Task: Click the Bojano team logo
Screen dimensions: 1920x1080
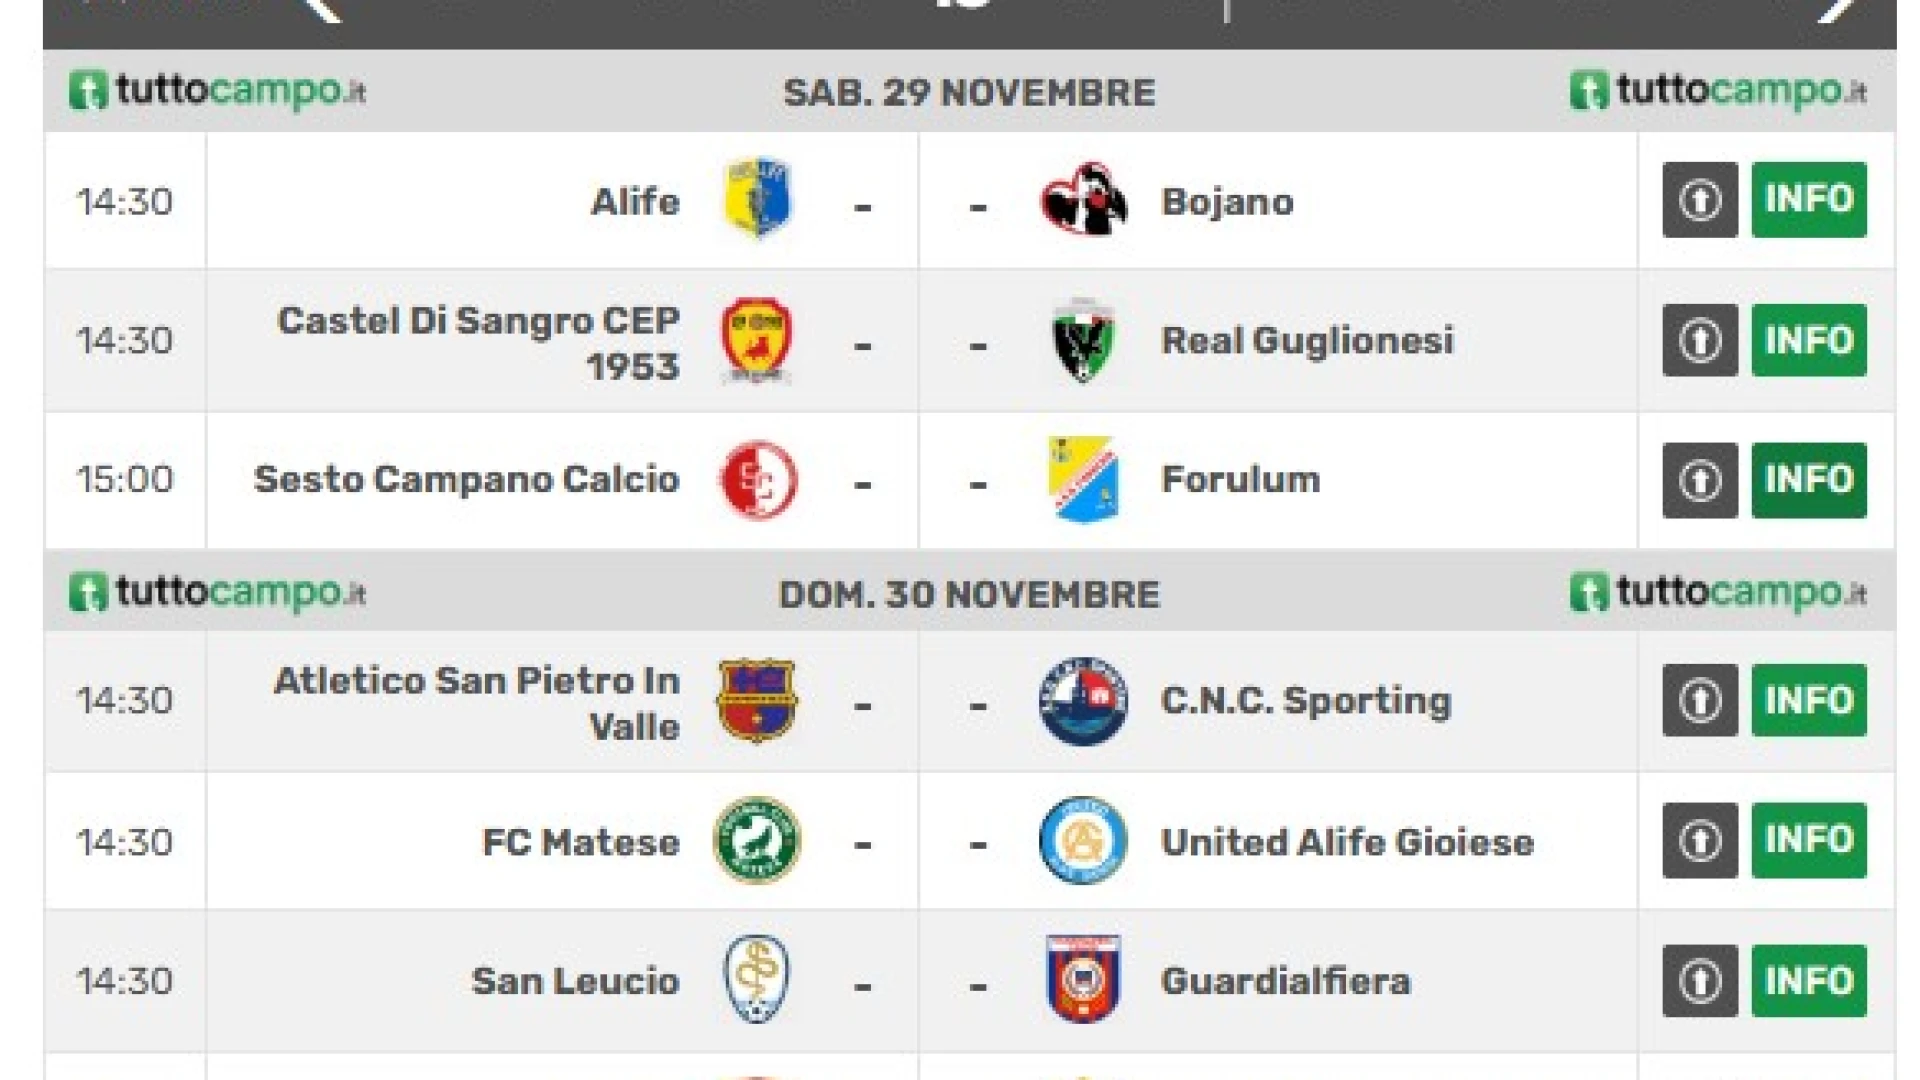Action: [x=1083, y=199]
